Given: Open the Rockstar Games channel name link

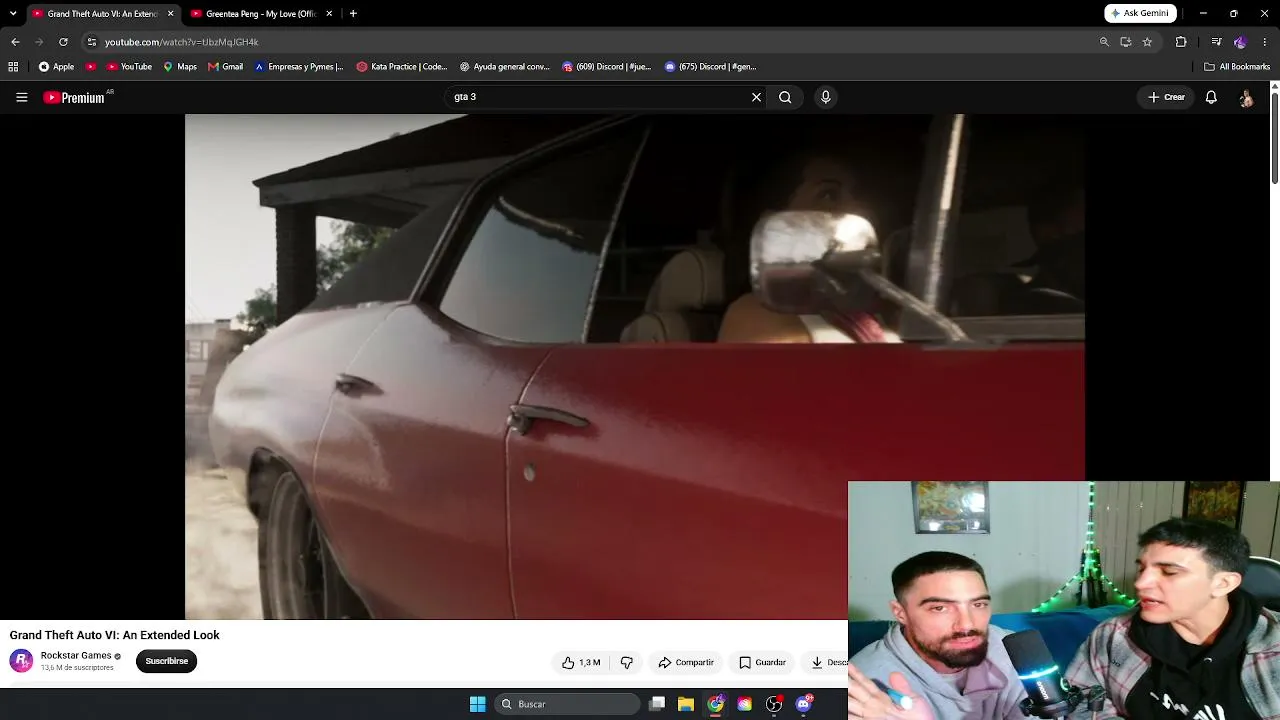Looking at the screenshot, I should point(76,656).
